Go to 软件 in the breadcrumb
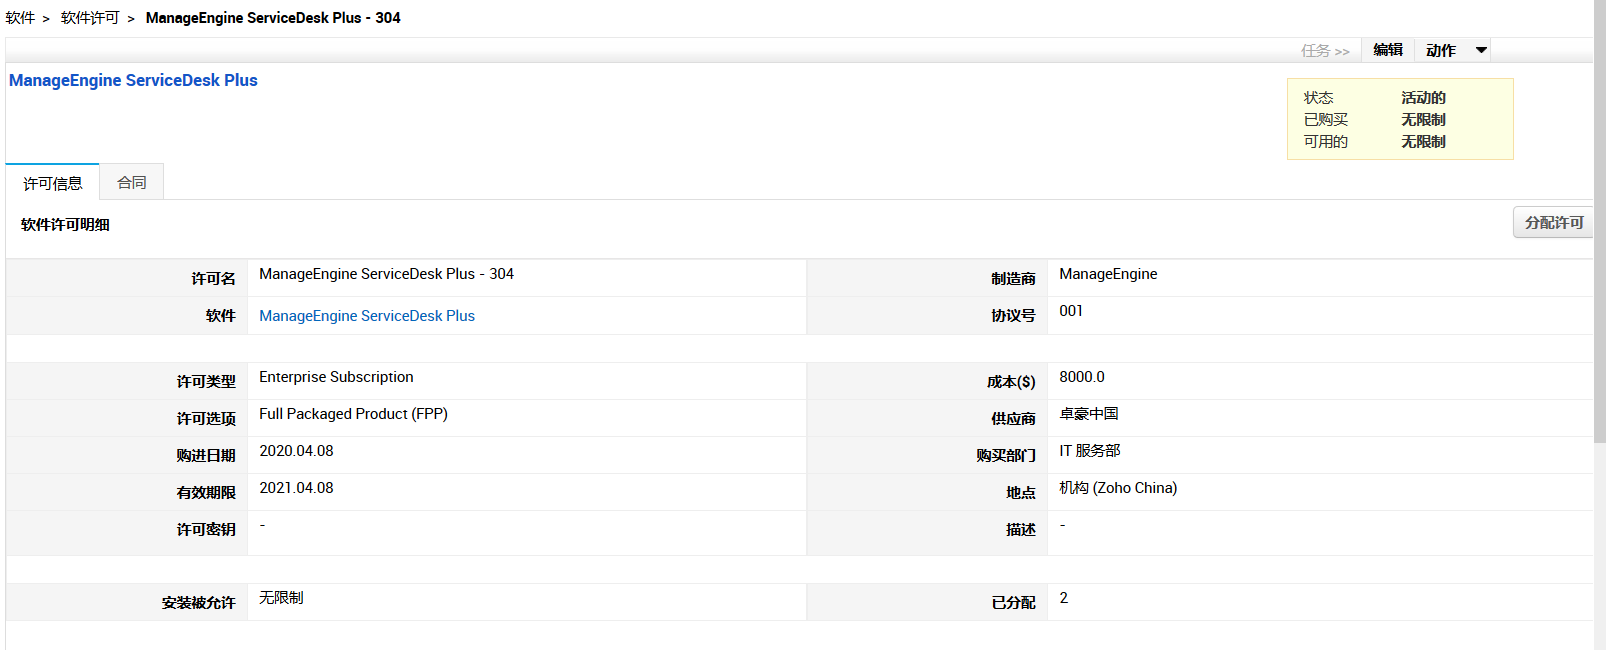The height and width of the screenshot is (650, 1606). point(20,18)
